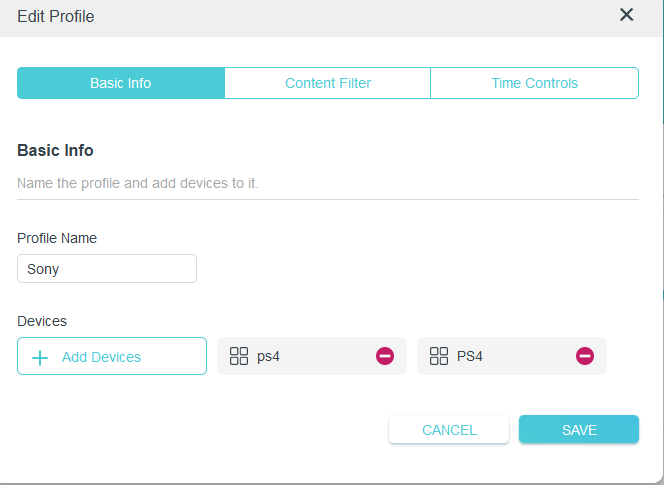Click the 'Name the profile' description text
The width and height of the screenshot is (664, 485).
pos(138,183)
